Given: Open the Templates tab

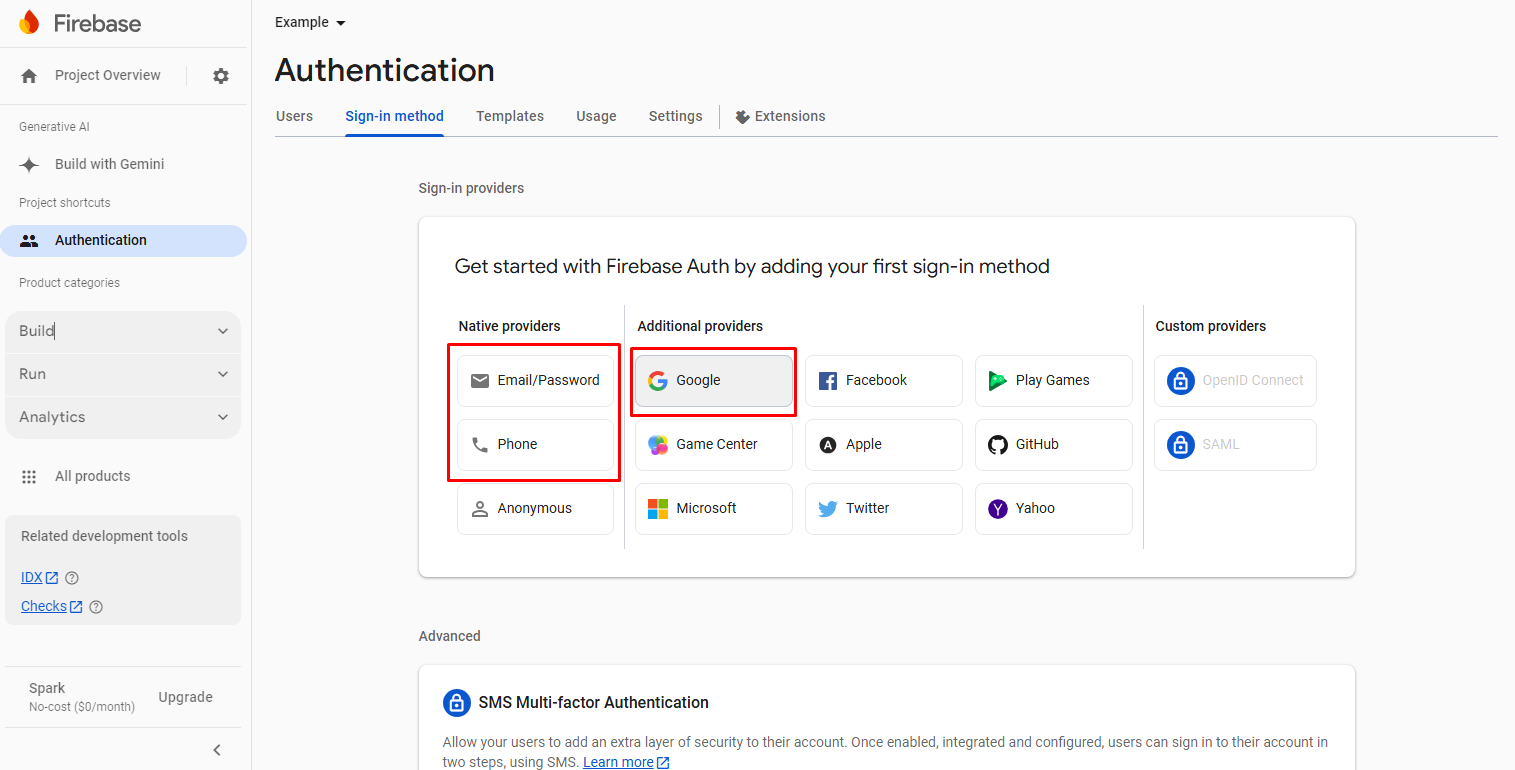Looking at the screenshot, I should tap(510, 117).
